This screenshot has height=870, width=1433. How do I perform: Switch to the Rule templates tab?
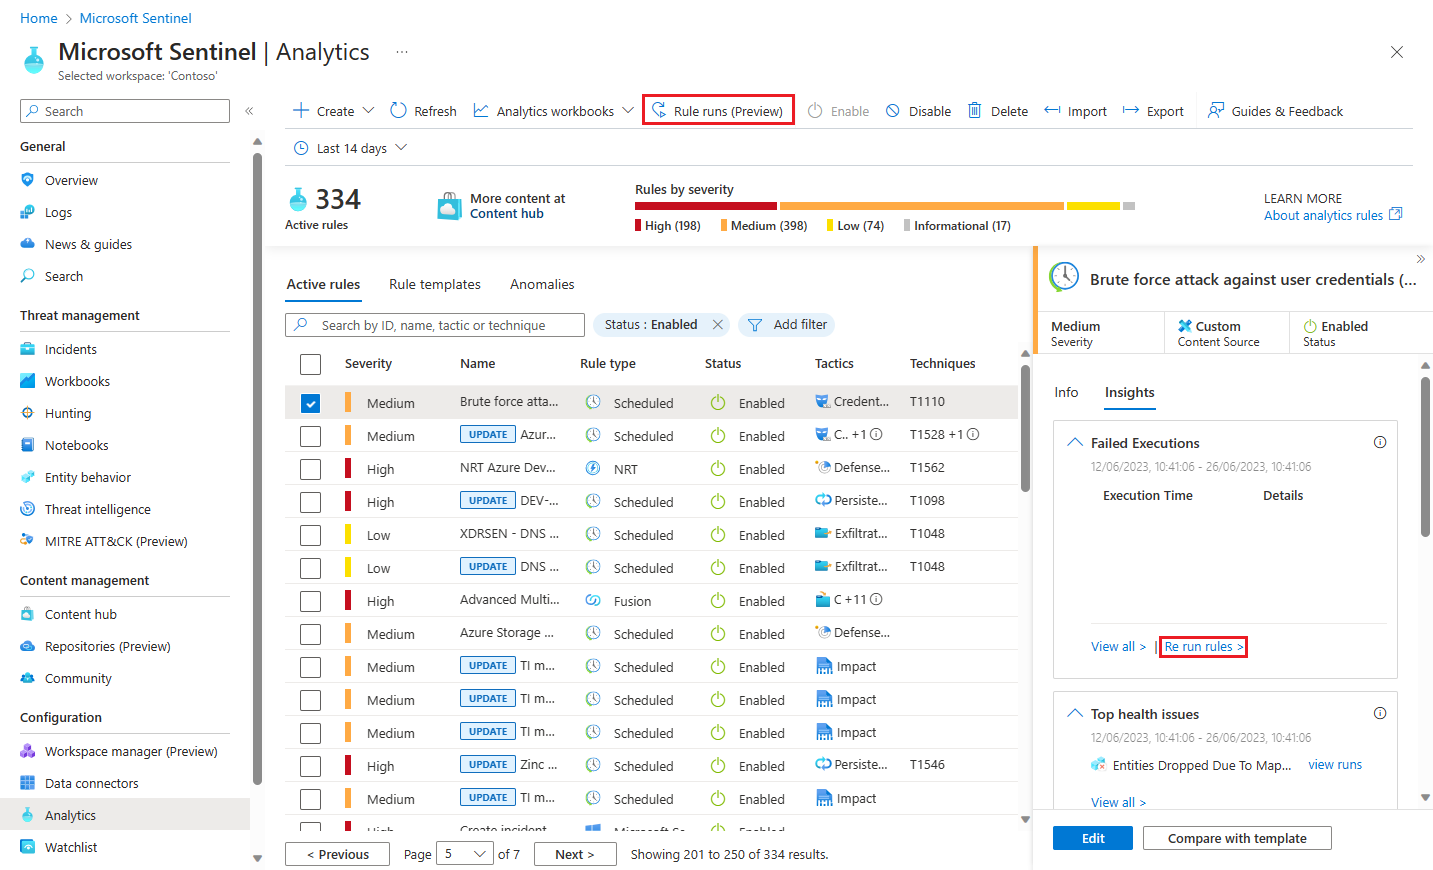(x=434, y=284)
